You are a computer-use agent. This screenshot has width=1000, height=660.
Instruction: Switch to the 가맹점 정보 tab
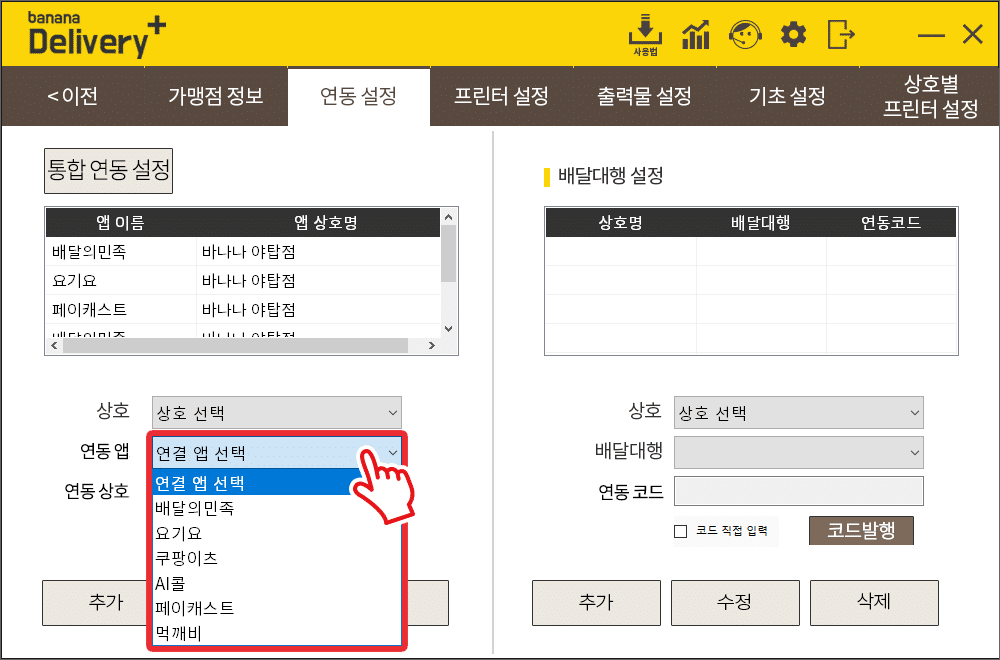[216, 96]
